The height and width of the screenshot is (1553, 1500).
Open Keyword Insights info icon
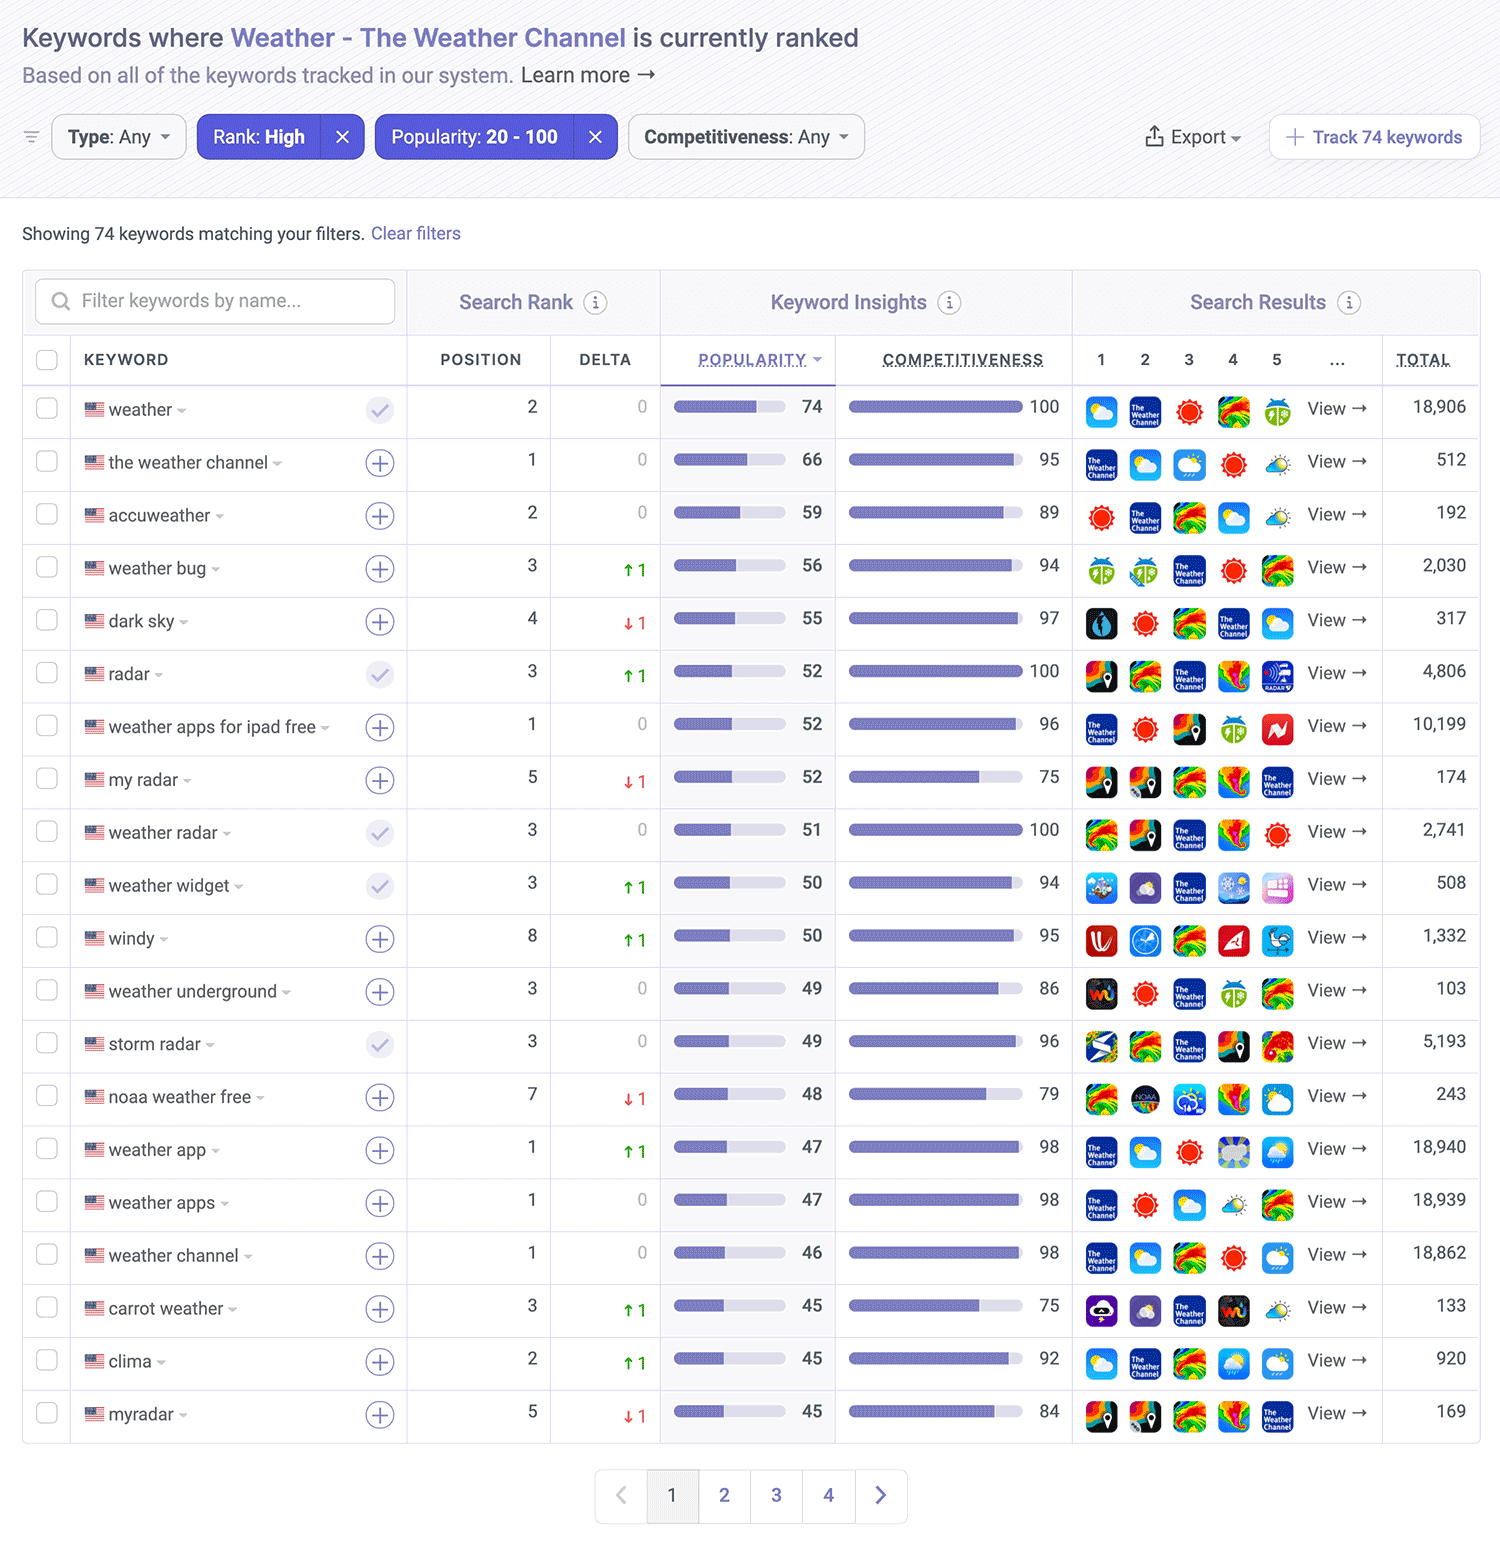click(949, 302)
